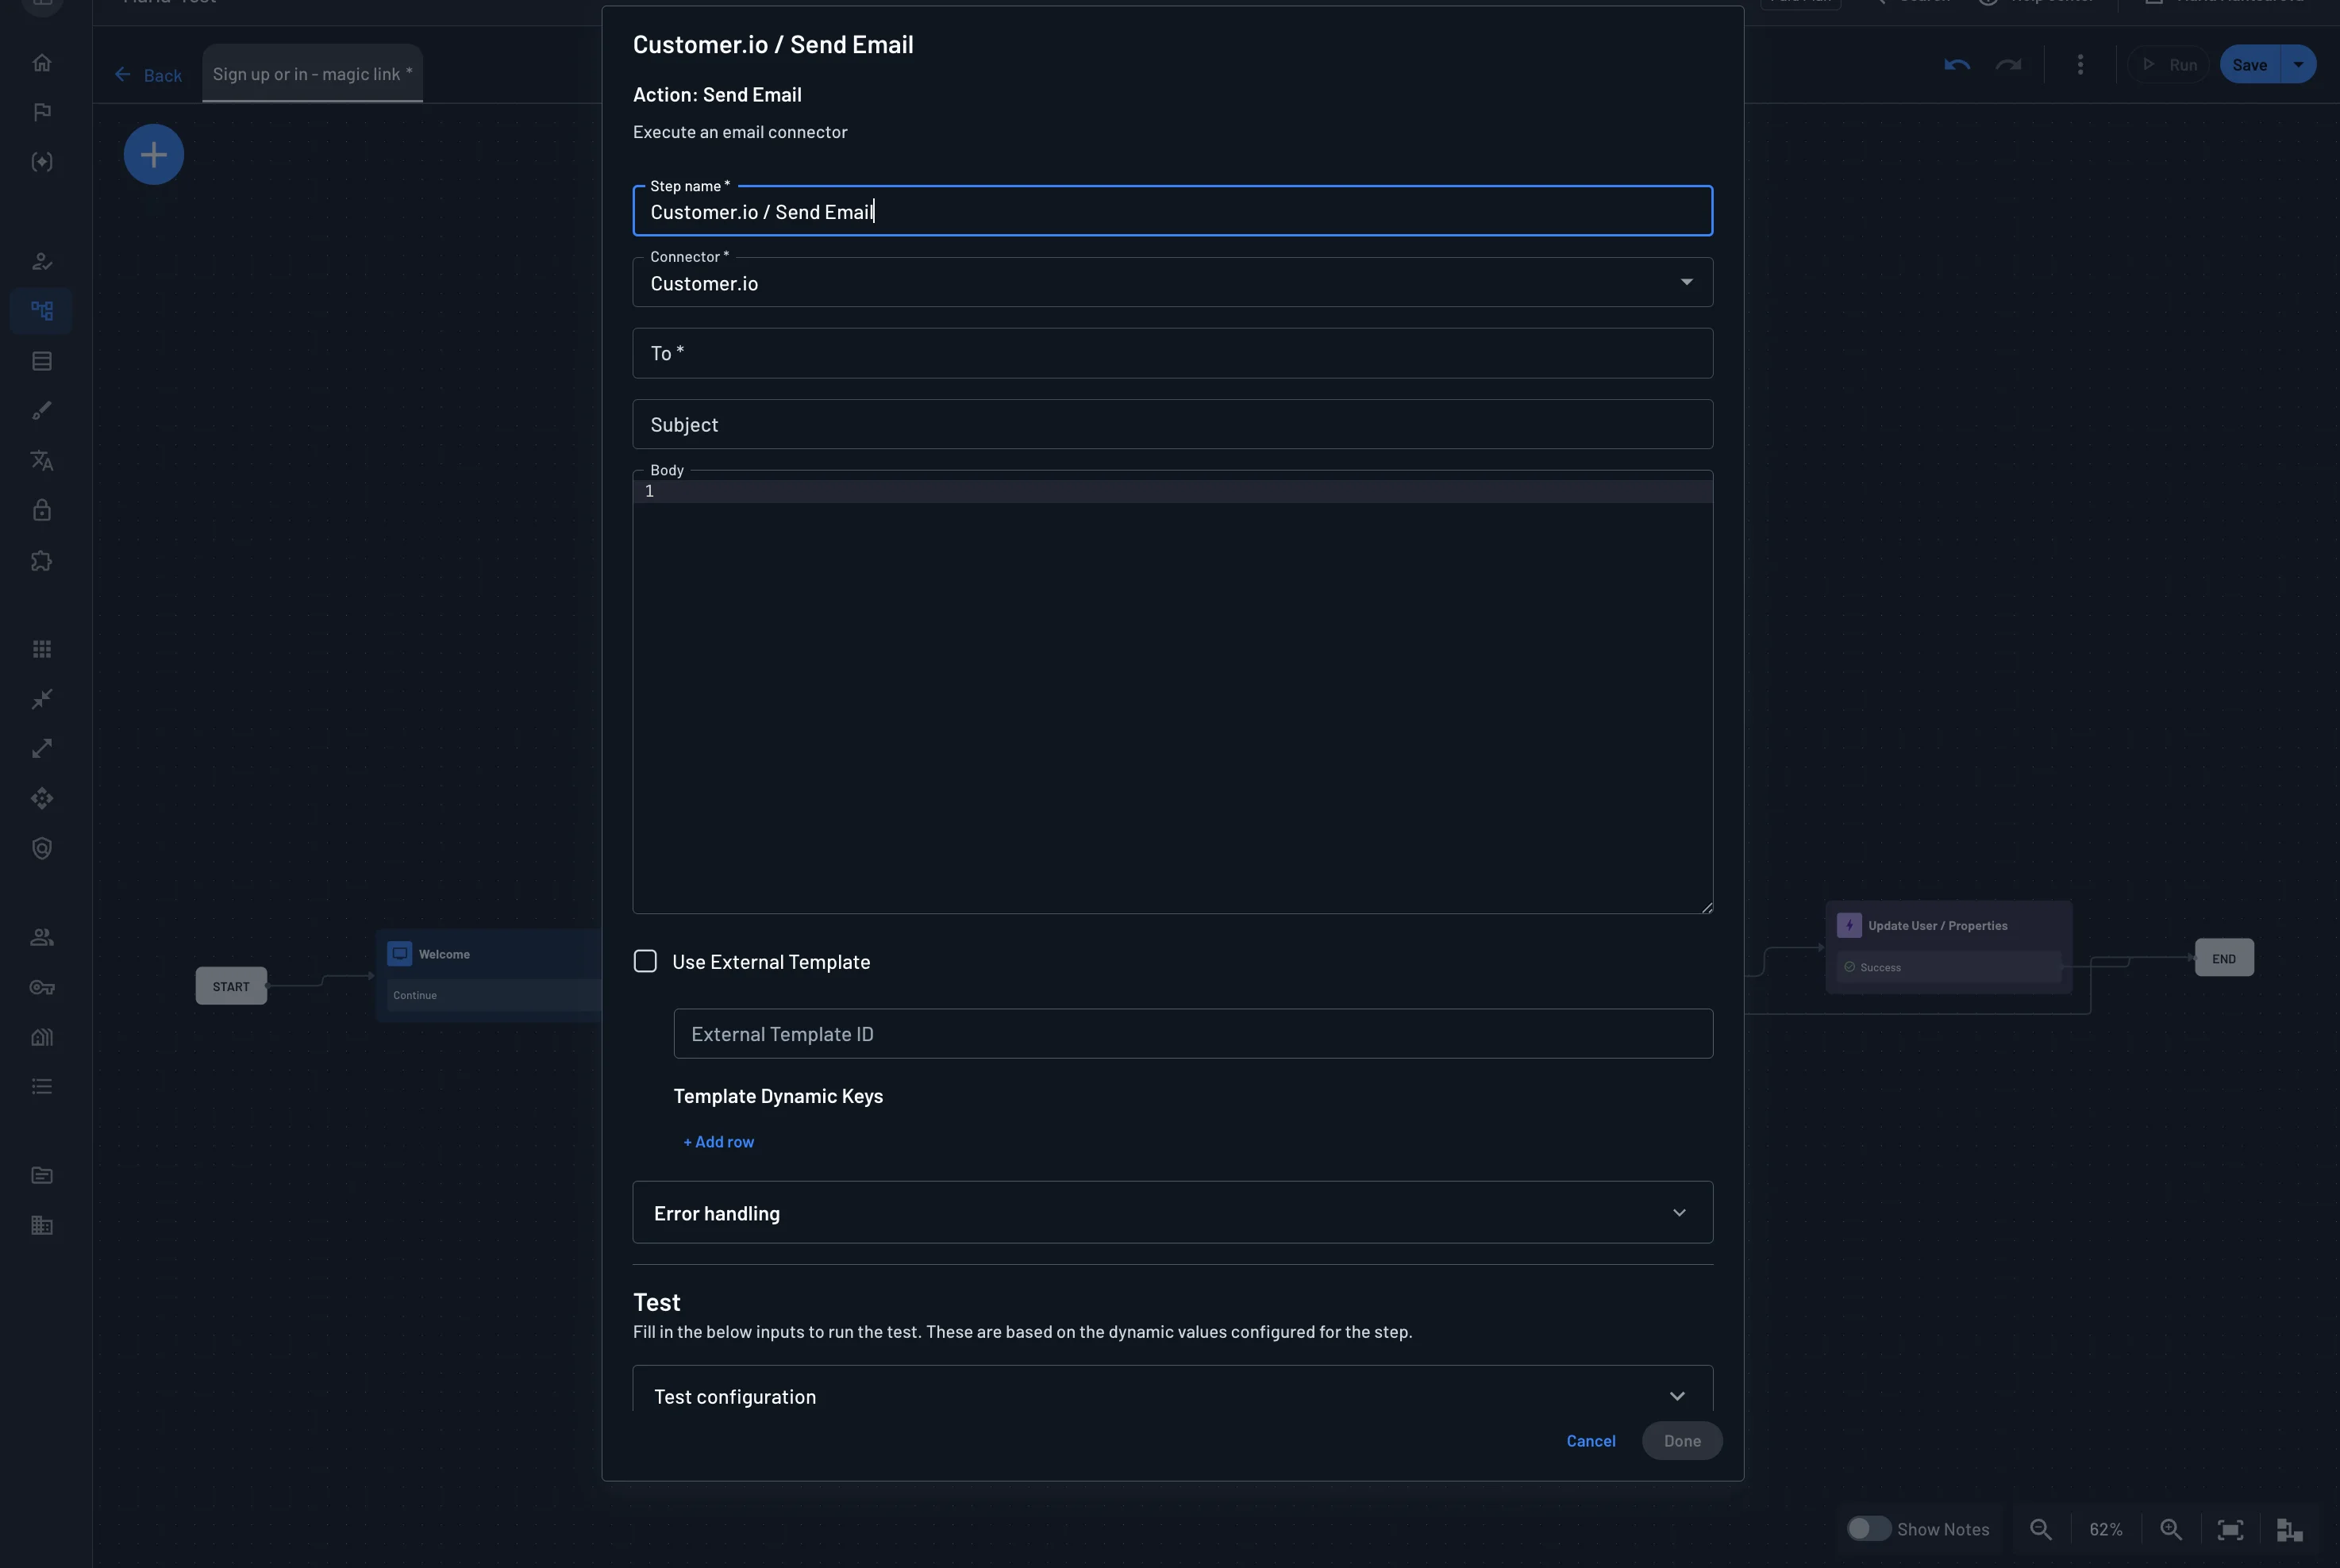This screenshot has width=2340, height=1568.
Task: Click the To input field
Action: [x=1172, y=353]
